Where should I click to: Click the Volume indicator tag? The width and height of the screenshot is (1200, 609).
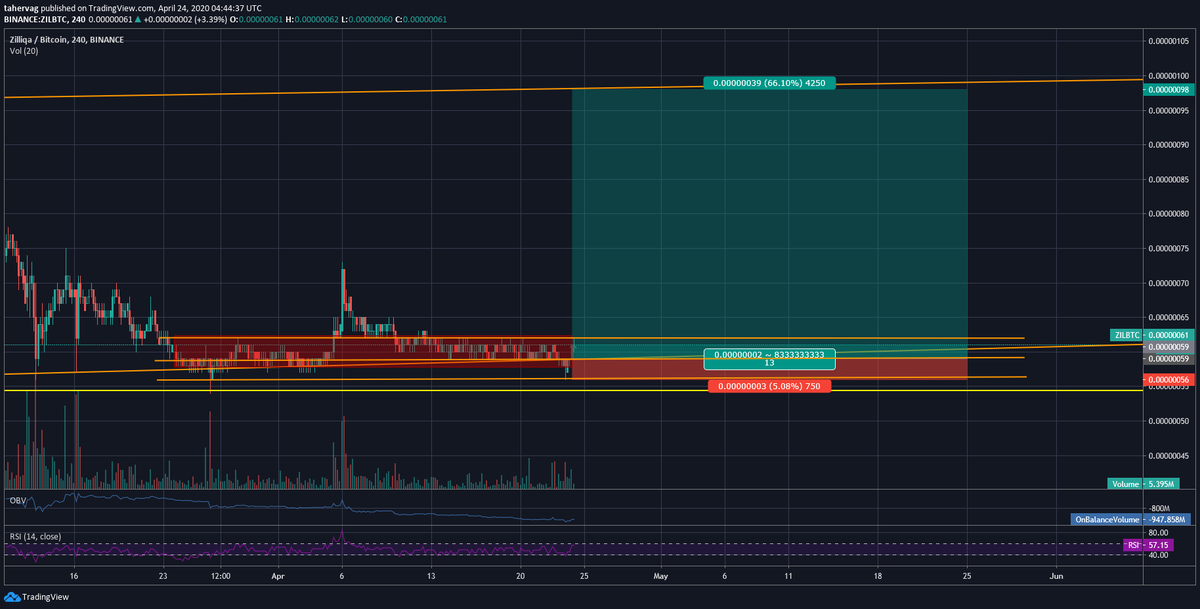click(1126, 484)
